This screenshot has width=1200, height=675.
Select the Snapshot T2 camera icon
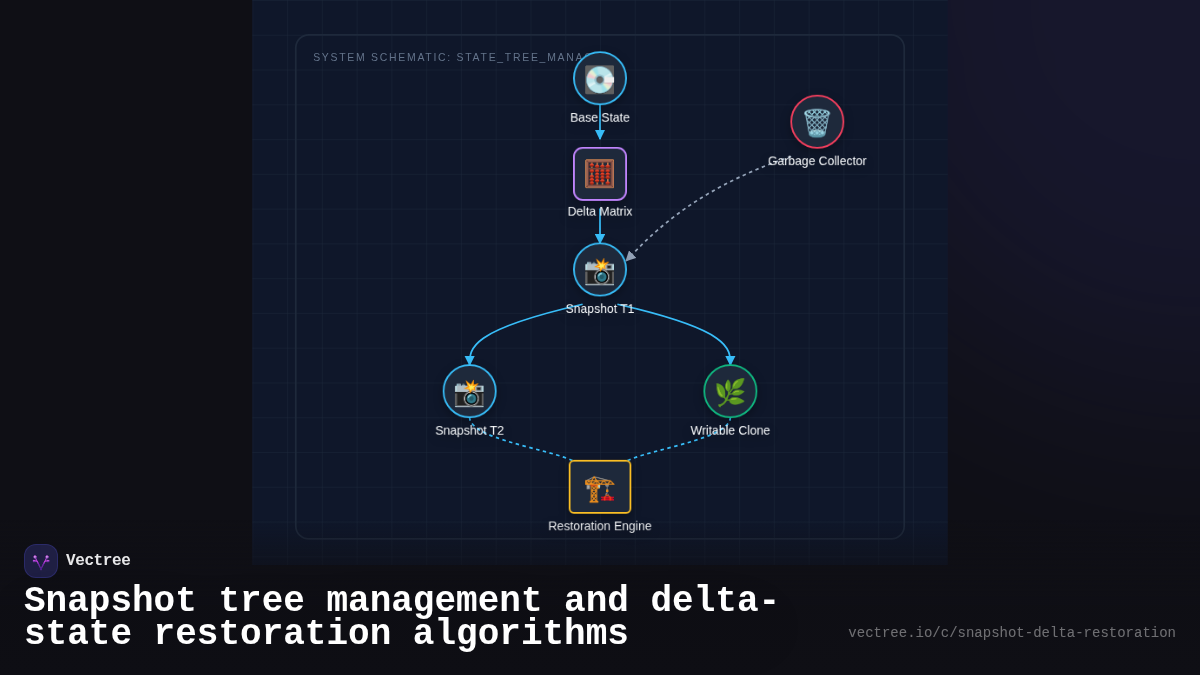point(469,391)
